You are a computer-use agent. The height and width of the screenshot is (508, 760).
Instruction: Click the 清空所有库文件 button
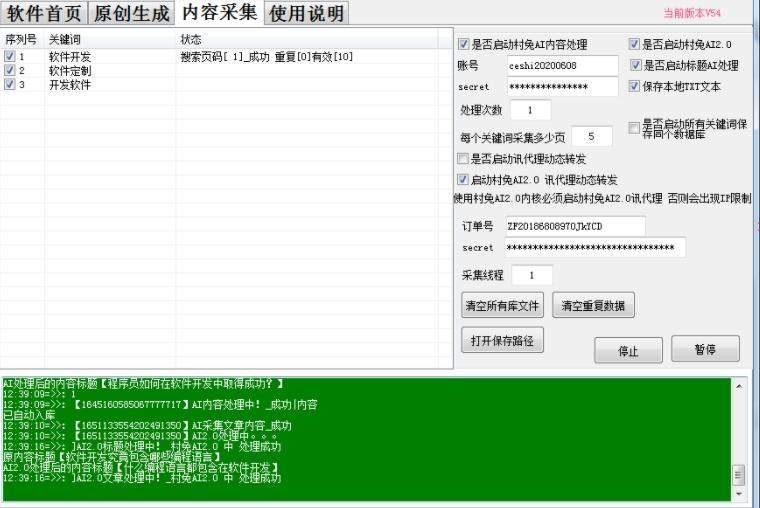pos(502,305)
